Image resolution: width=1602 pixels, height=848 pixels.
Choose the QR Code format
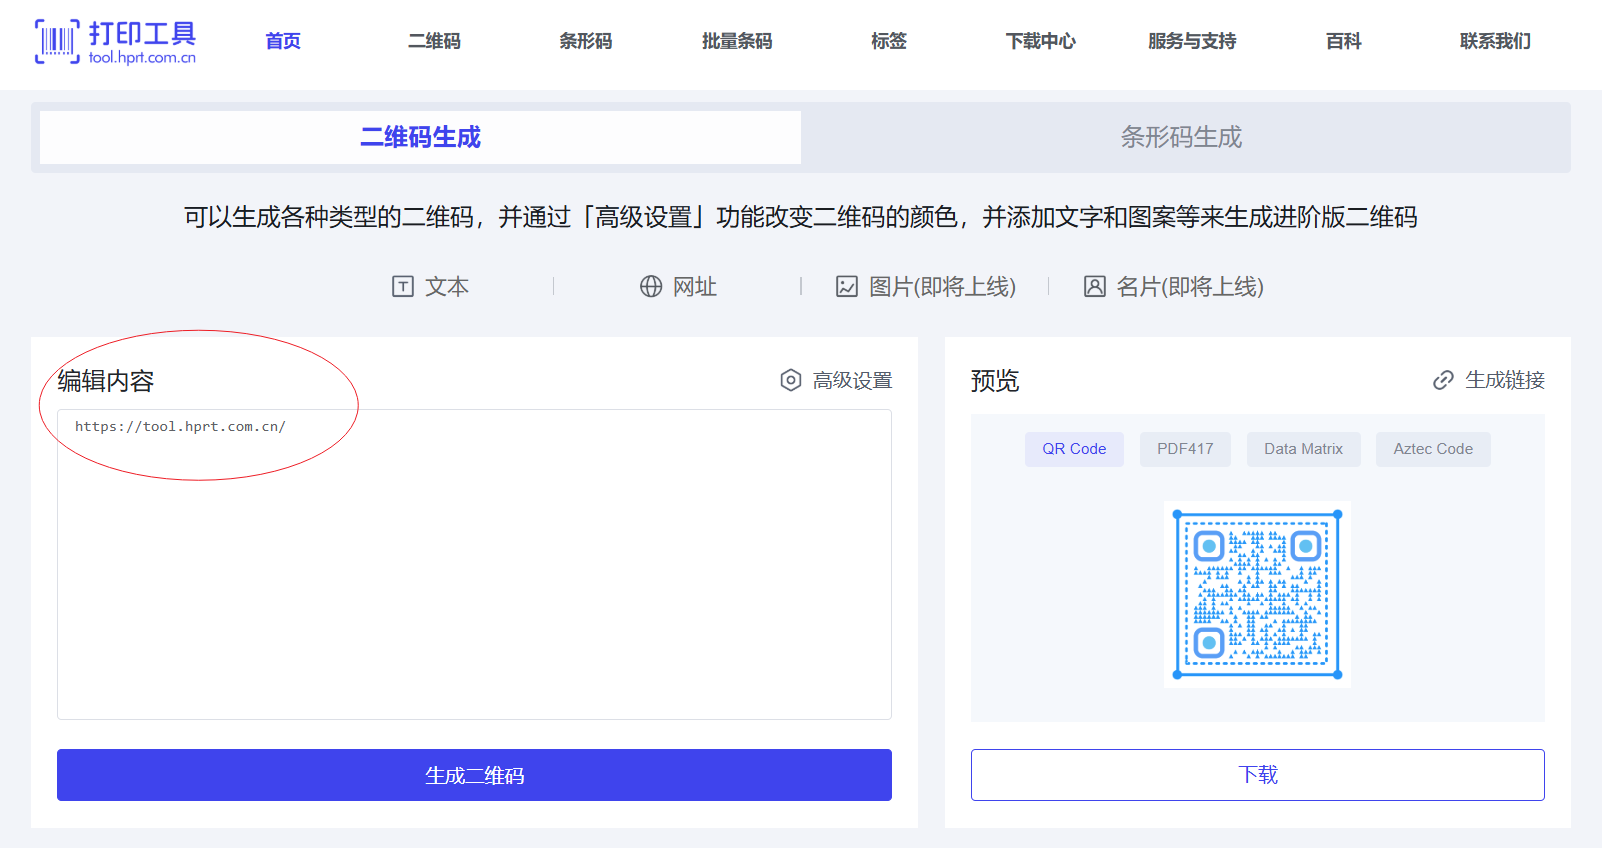[1074, 449]
